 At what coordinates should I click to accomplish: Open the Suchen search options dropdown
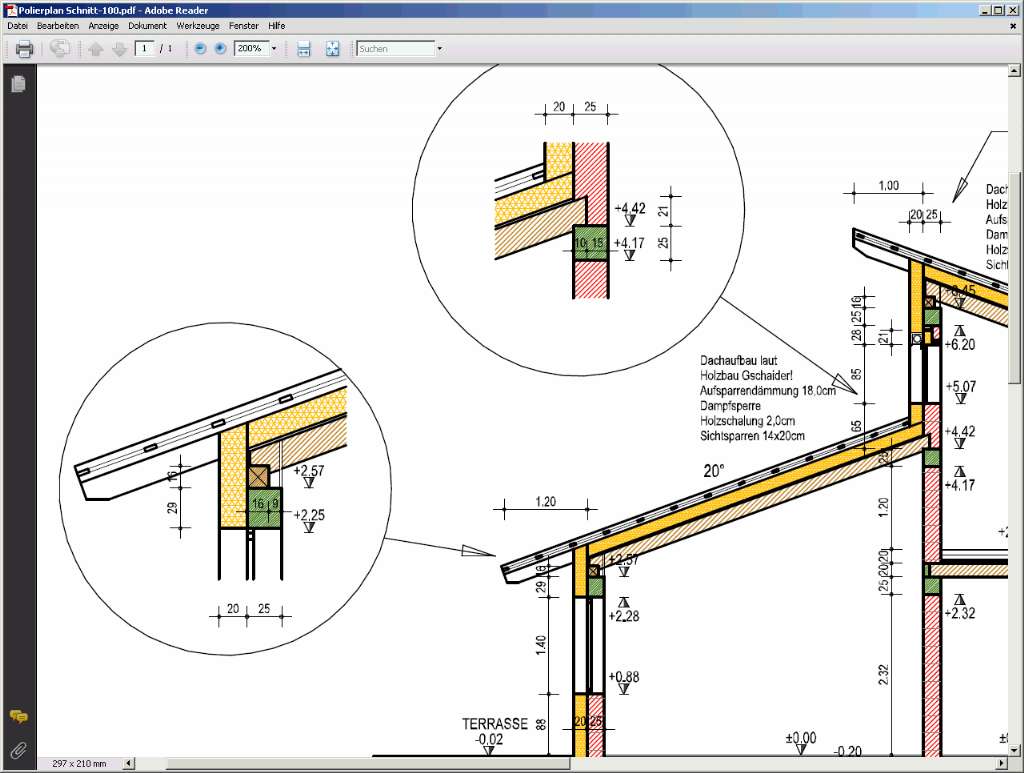click(439, 49)
